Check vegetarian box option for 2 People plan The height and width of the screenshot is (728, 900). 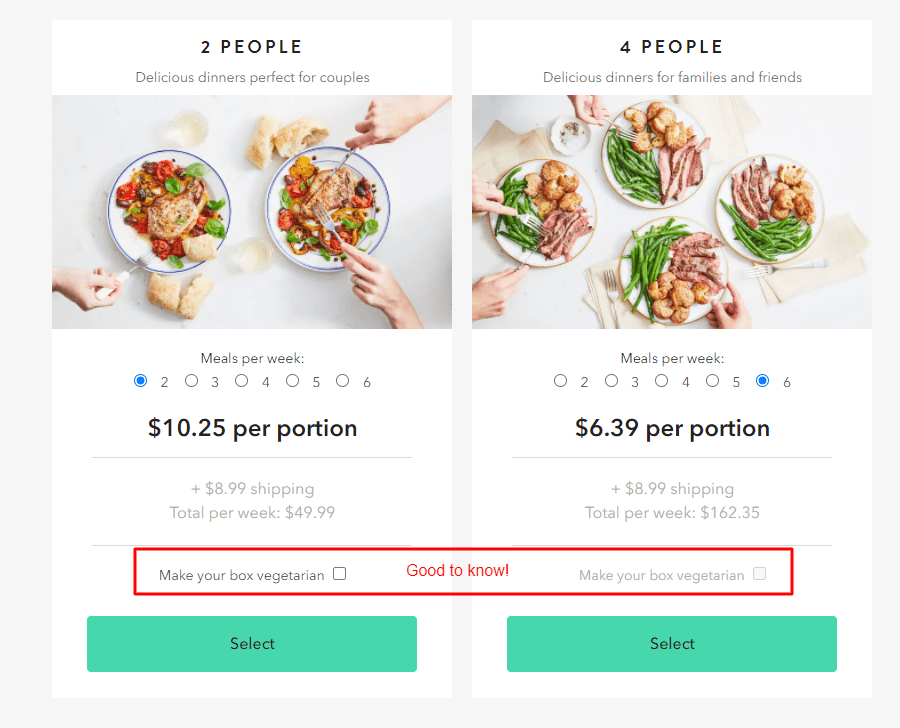pyautogui.click(x=340, y=574)
